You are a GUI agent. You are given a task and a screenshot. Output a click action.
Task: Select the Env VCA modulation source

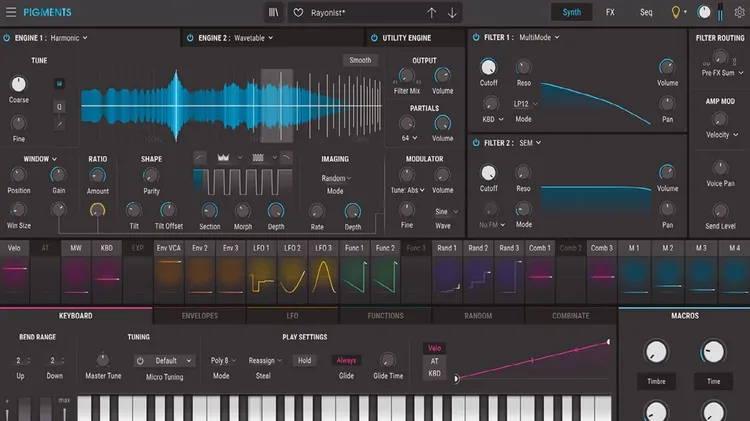(x=168, y=270)
